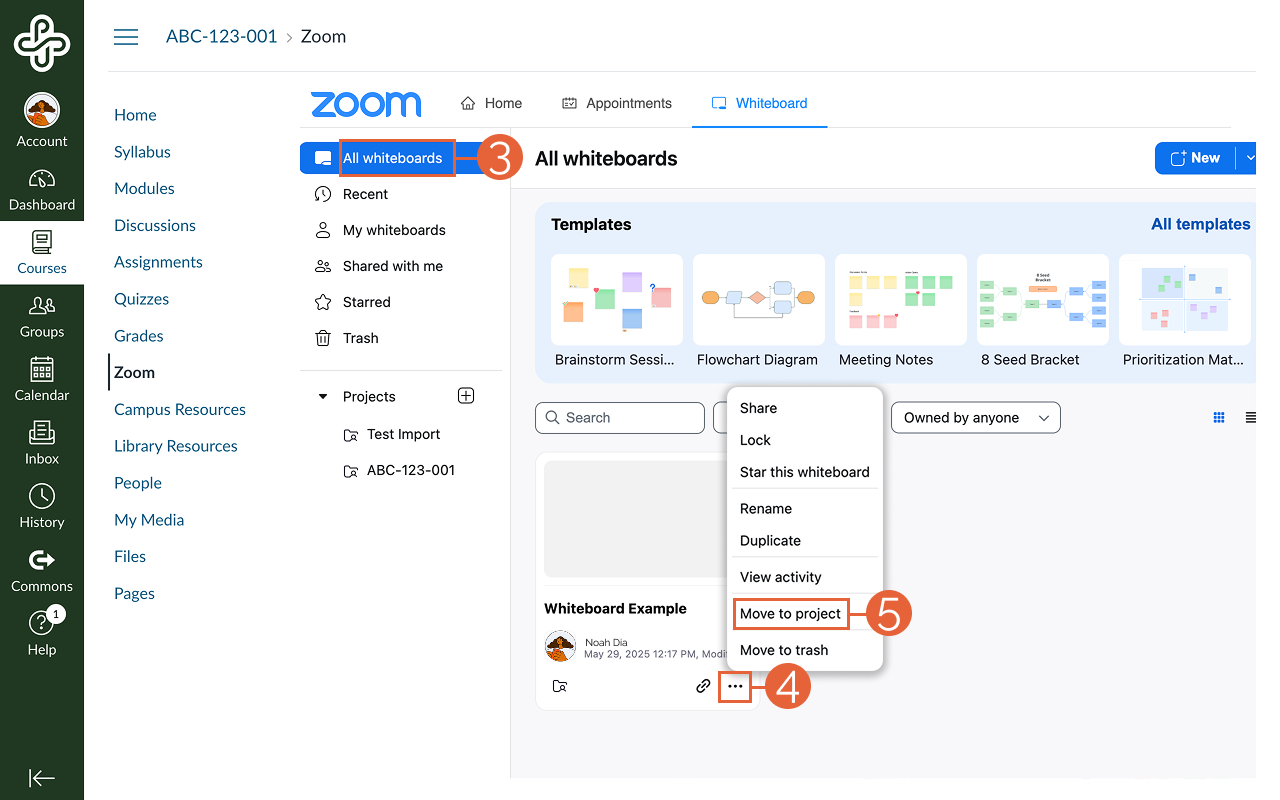Open Grades in course navigation
Screen dimensions: 1280x800
point(139,336)
